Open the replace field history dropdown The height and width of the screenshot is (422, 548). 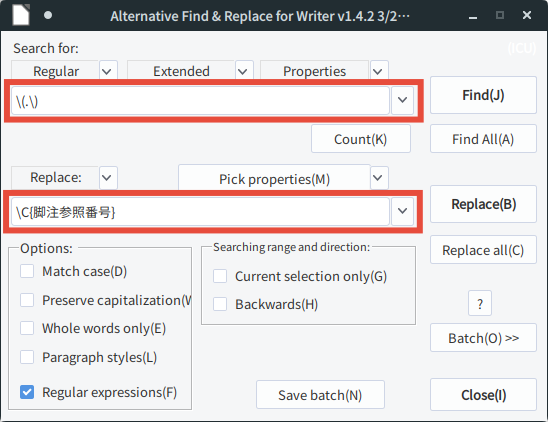tap(402, 211)
